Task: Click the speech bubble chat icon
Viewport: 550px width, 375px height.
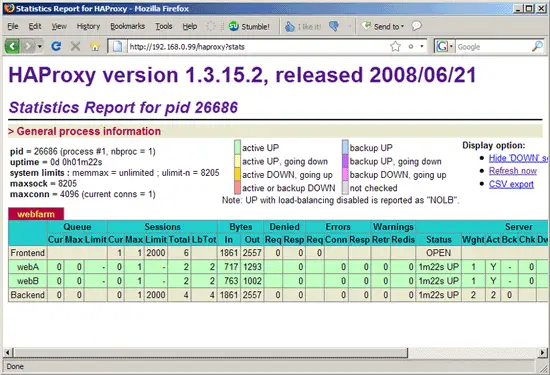Action: pos(416,26)
